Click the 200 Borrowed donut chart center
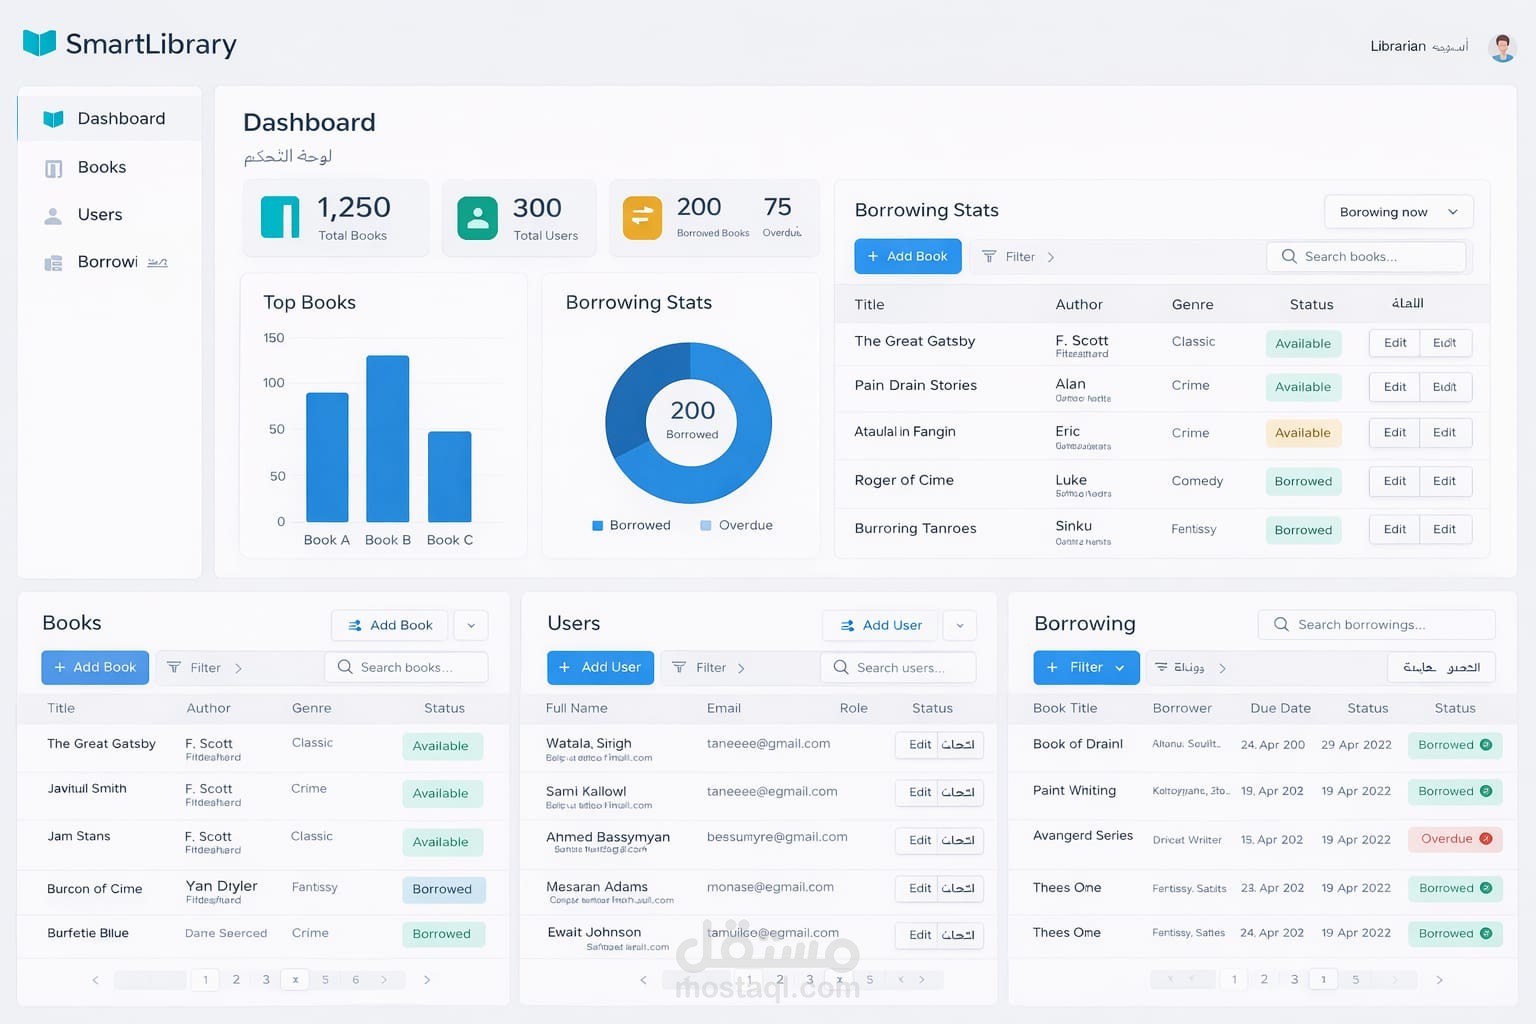The width and height of the screenshot is (1536, 1024). pos(692,418)
